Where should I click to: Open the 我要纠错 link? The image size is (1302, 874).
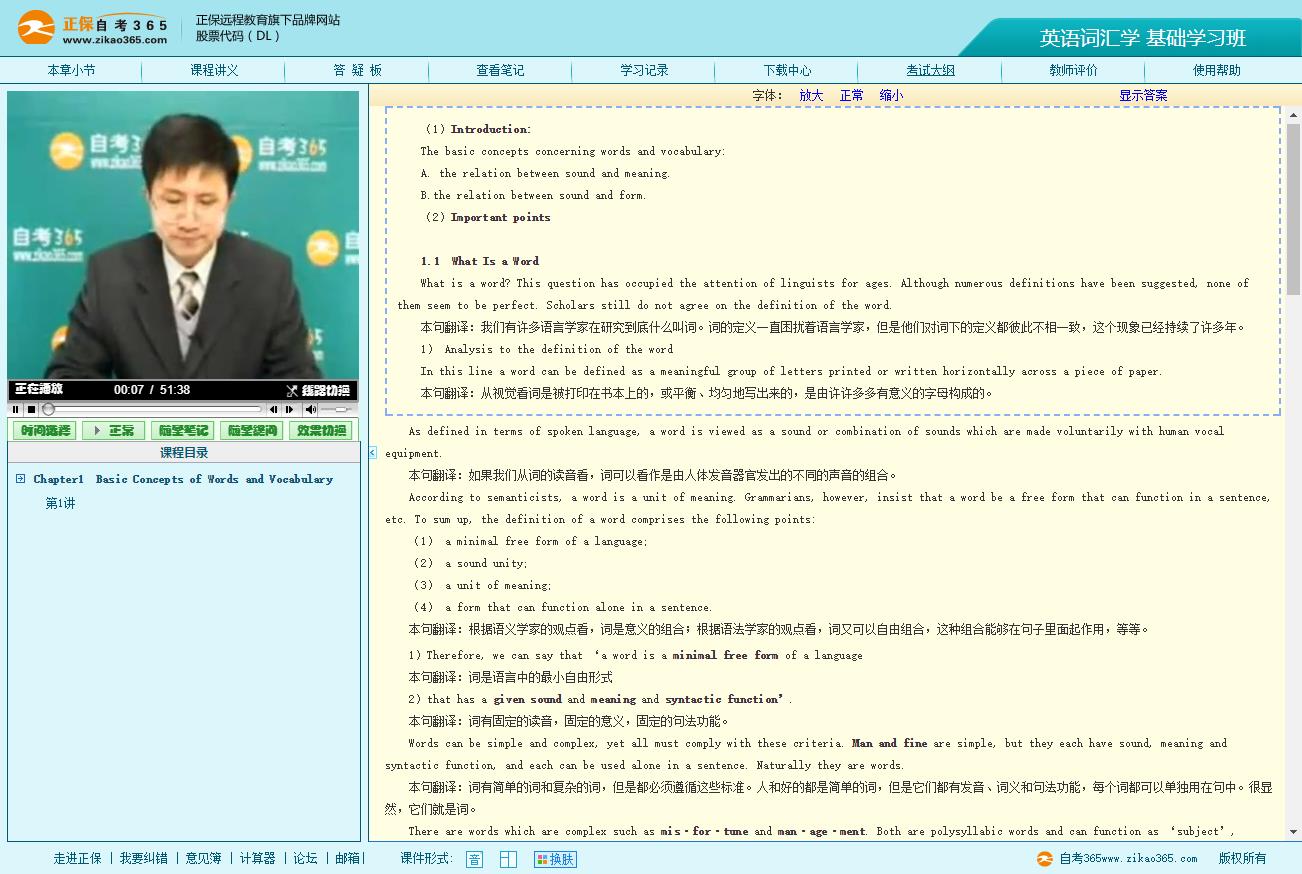click(144, 858)
